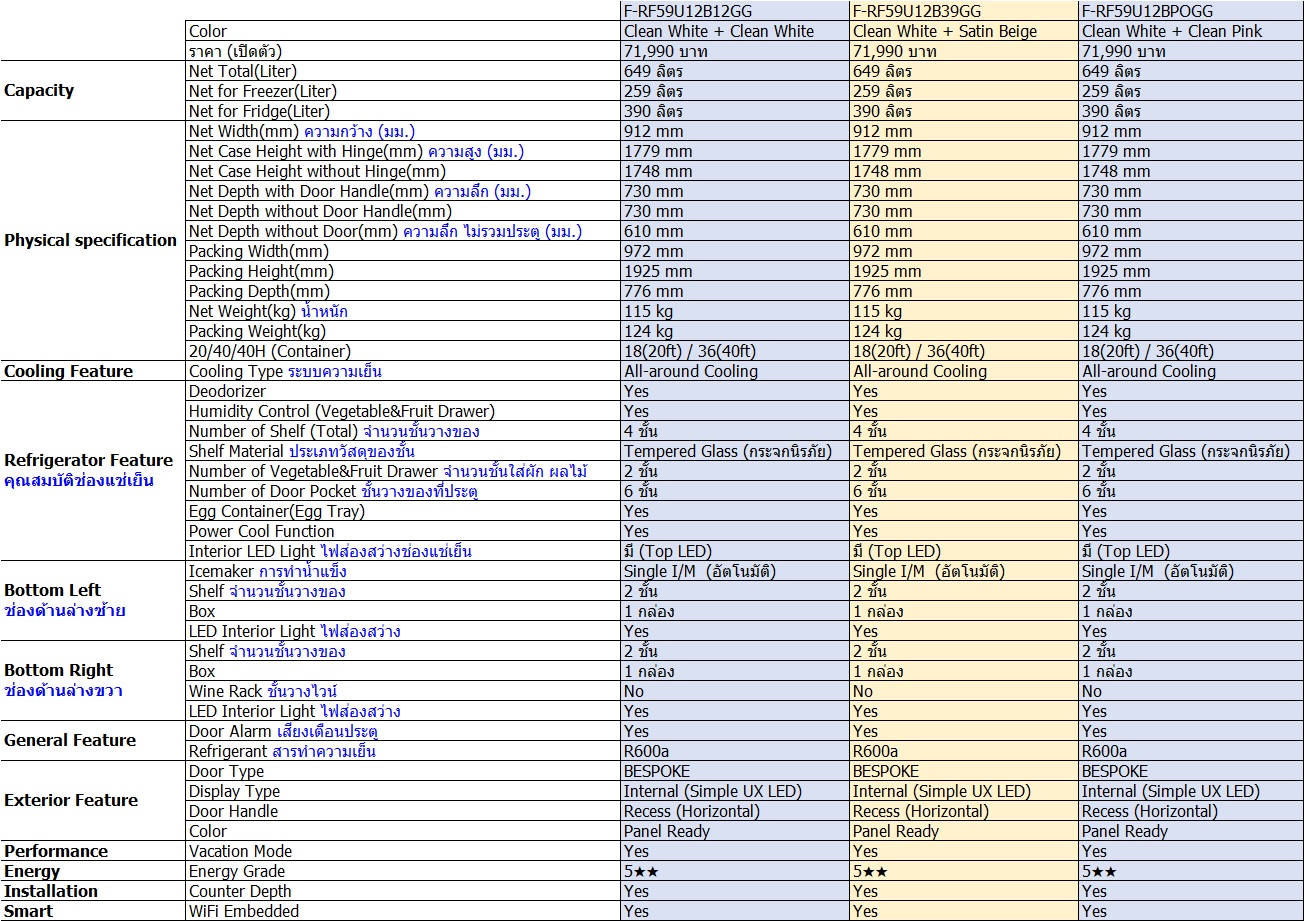This screenshot has height=921, width=1304.
Task: Click the Number of Door Pocket label
Action: [x=333, y=491]
